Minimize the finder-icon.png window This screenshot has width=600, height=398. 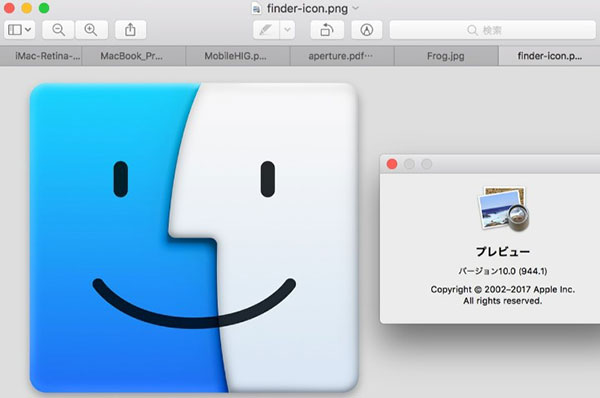click(x=26, y=8)
